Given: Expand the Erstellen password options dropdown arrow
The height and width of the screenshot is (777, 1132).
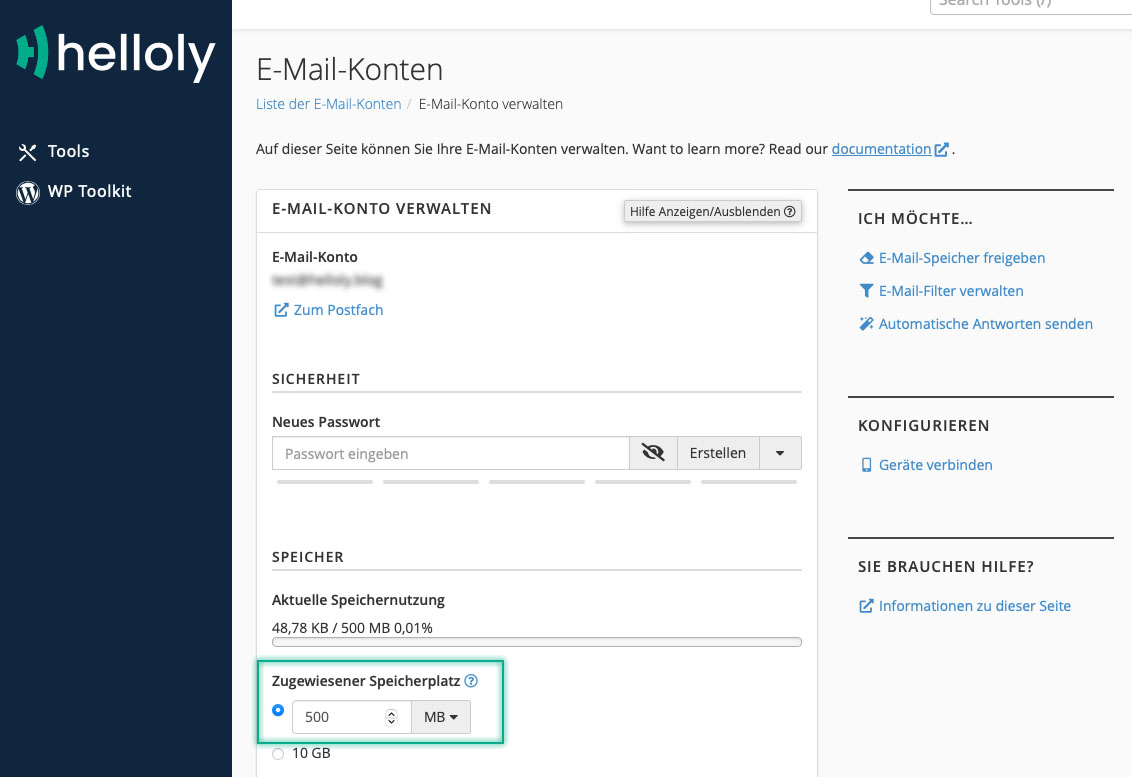Looking at the screenshot, I should click(x=780, y=453).
